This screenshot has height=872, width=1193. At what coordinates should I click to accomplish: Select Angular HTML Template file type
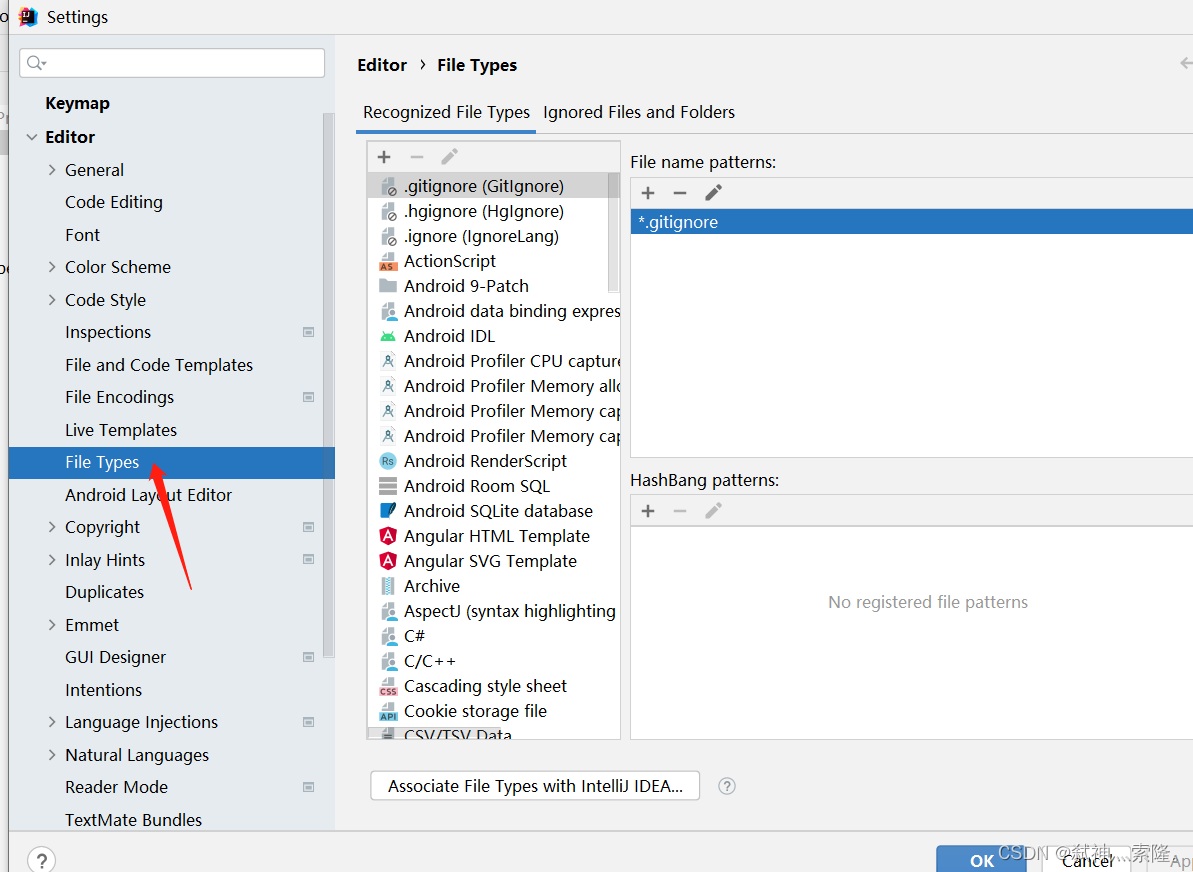point(496,536)
